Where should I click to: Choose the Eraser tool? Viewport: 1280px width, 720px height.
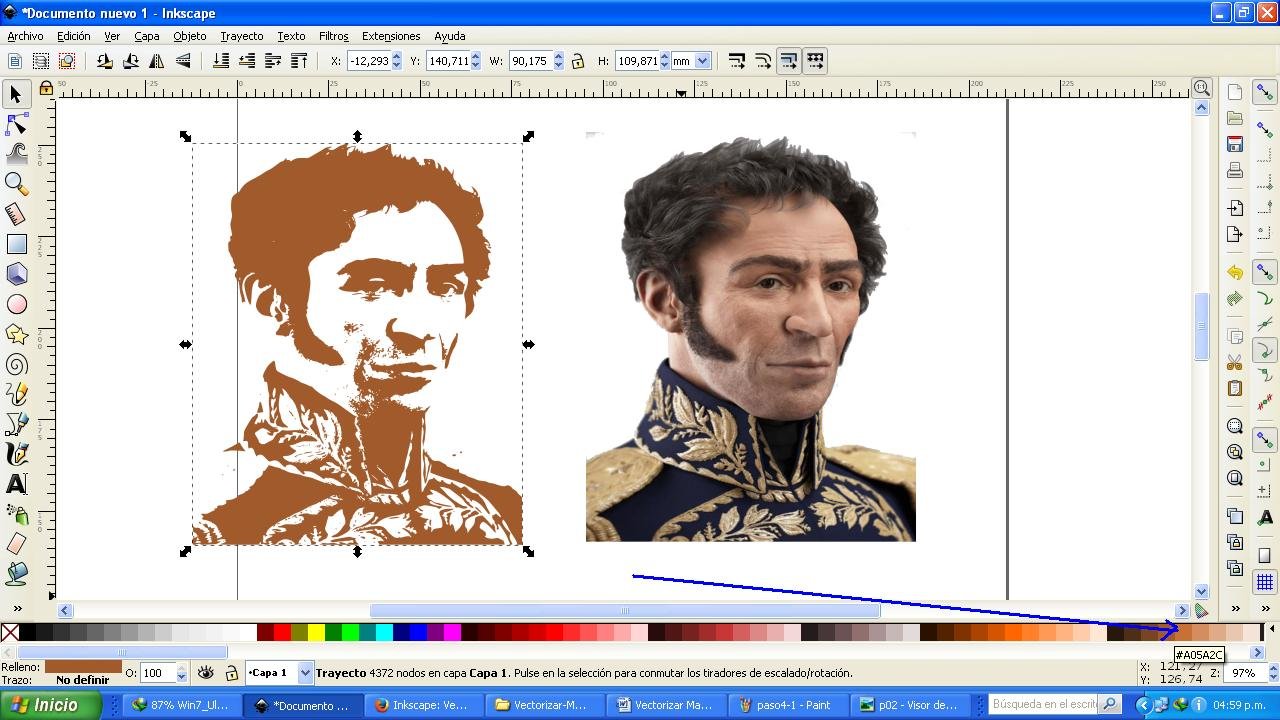coord(16,544)
